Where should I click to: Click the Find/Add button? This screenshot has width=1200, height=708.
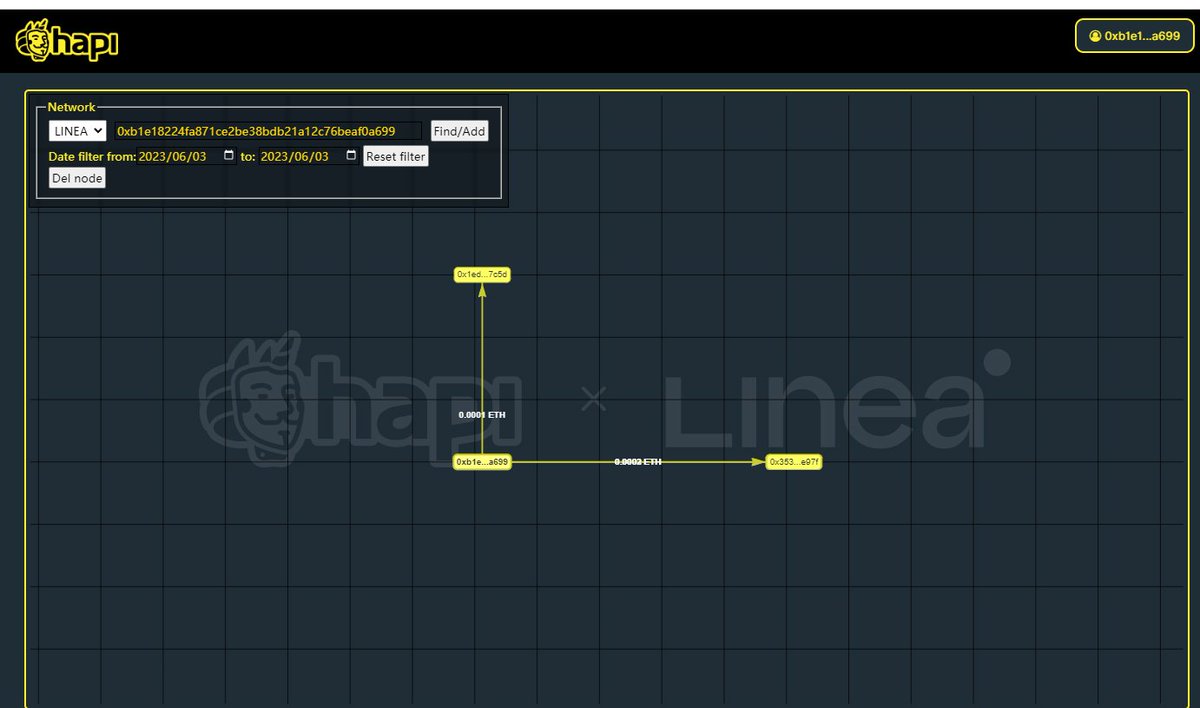click(459, 131)
